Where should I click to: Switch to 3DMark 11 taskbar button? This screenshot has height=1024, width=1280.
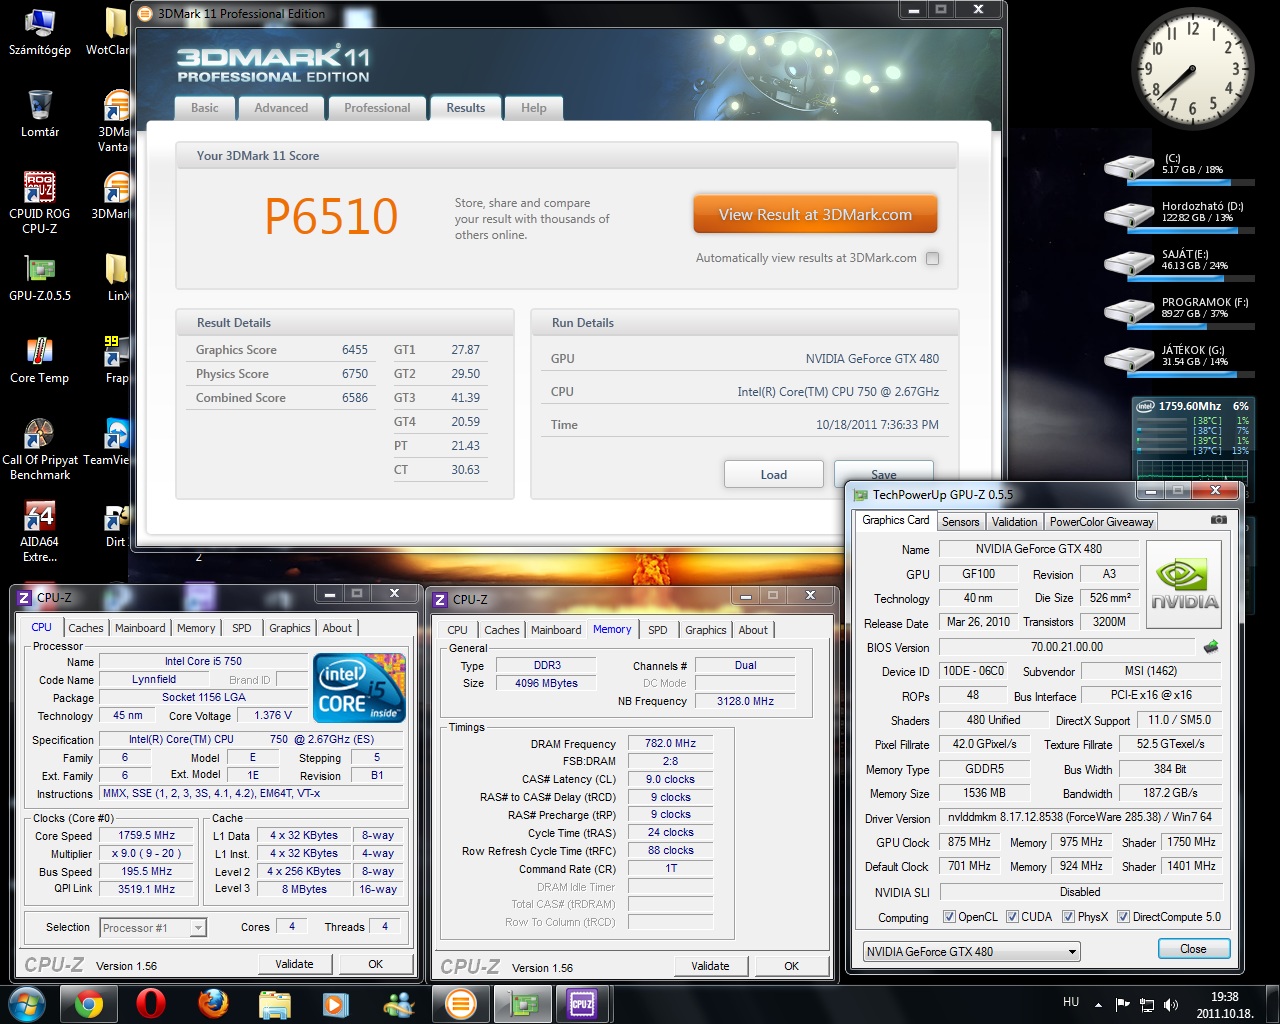pos(460,1003)
